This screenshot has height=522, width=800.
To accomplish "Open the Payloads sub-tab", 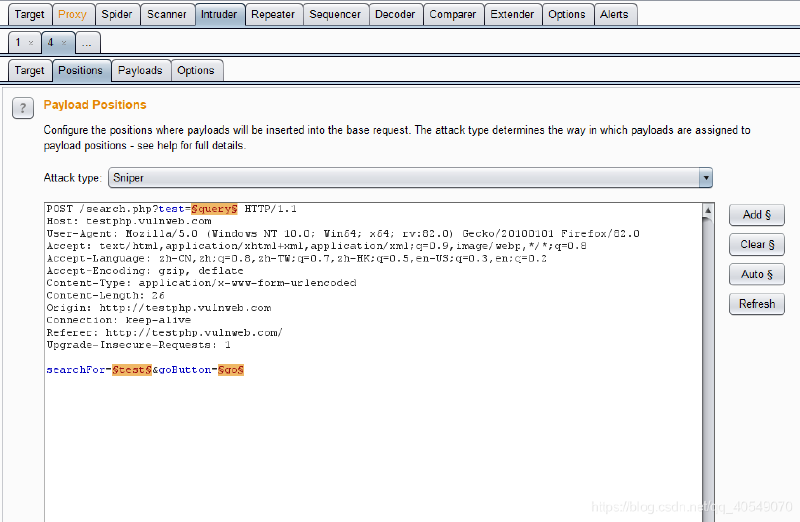I will click(x=140, y=70).
